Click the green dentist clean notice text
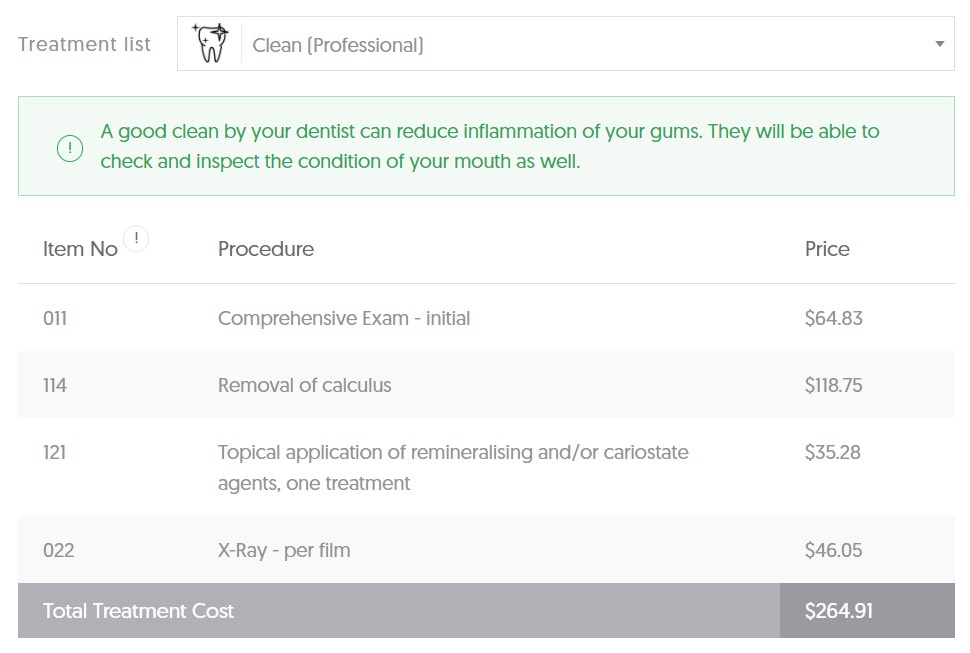 (489, 146)
